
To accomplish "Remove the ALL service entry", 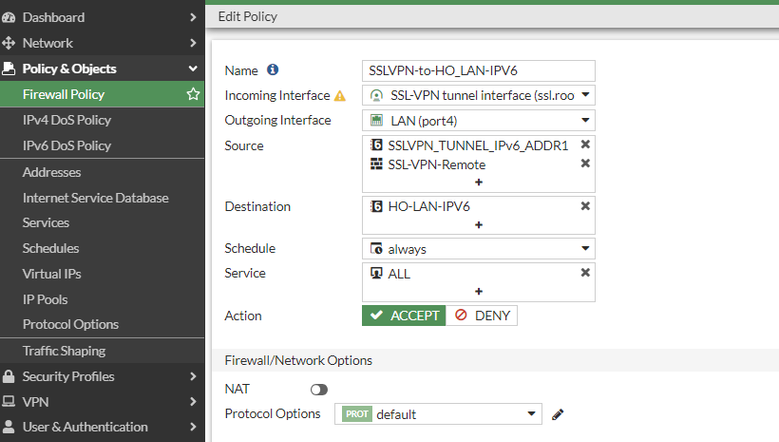I will pyautogui.click(x=585, y=273).
